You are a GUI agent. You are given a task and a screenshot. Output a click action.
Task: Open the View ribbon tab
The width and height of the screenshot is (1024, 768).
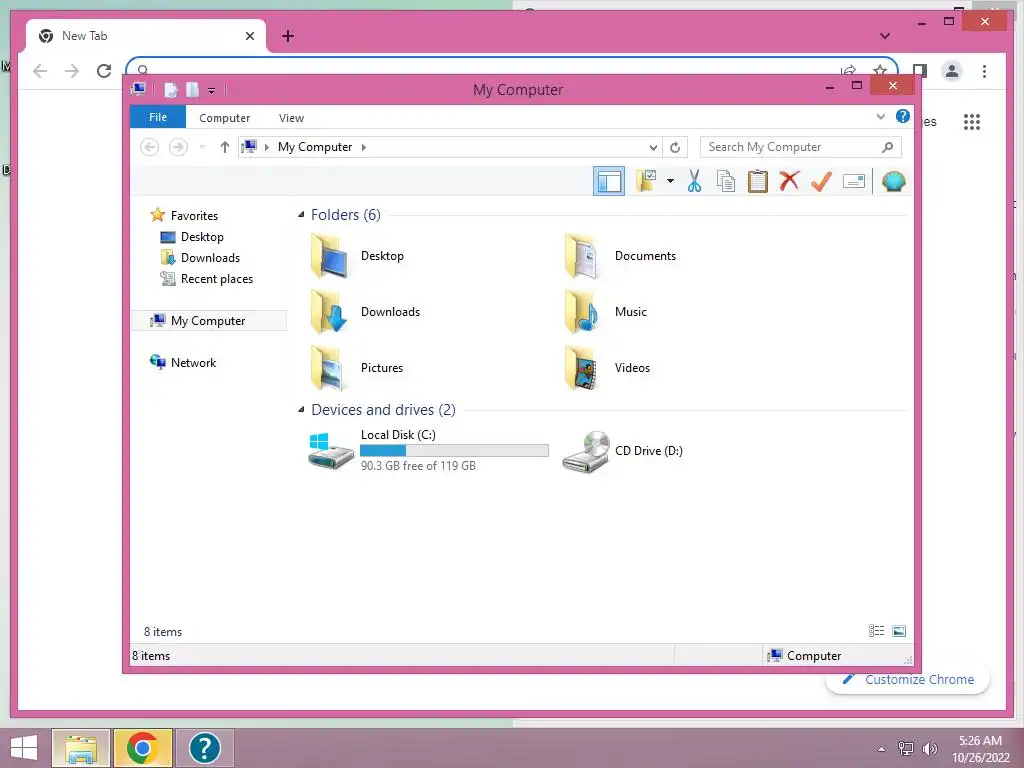pyautogui.click(x=291, y=118)
